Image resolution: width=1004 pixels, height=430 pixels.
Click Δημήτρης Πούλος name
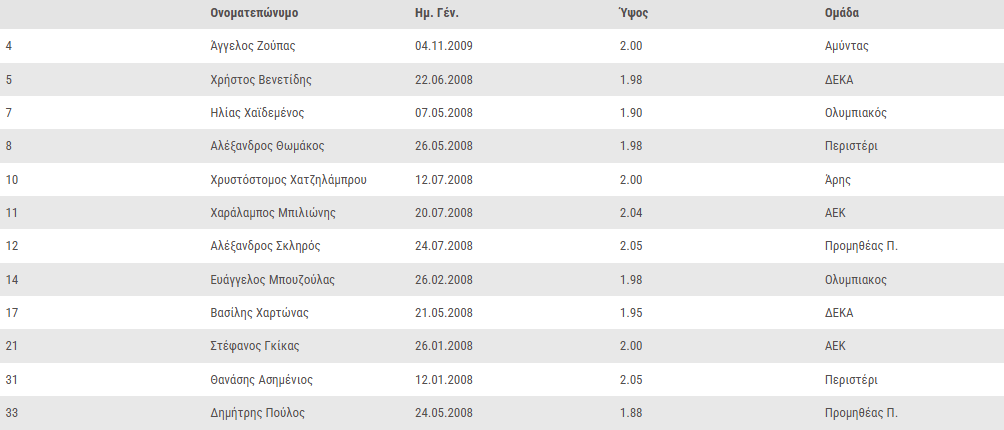257,413
